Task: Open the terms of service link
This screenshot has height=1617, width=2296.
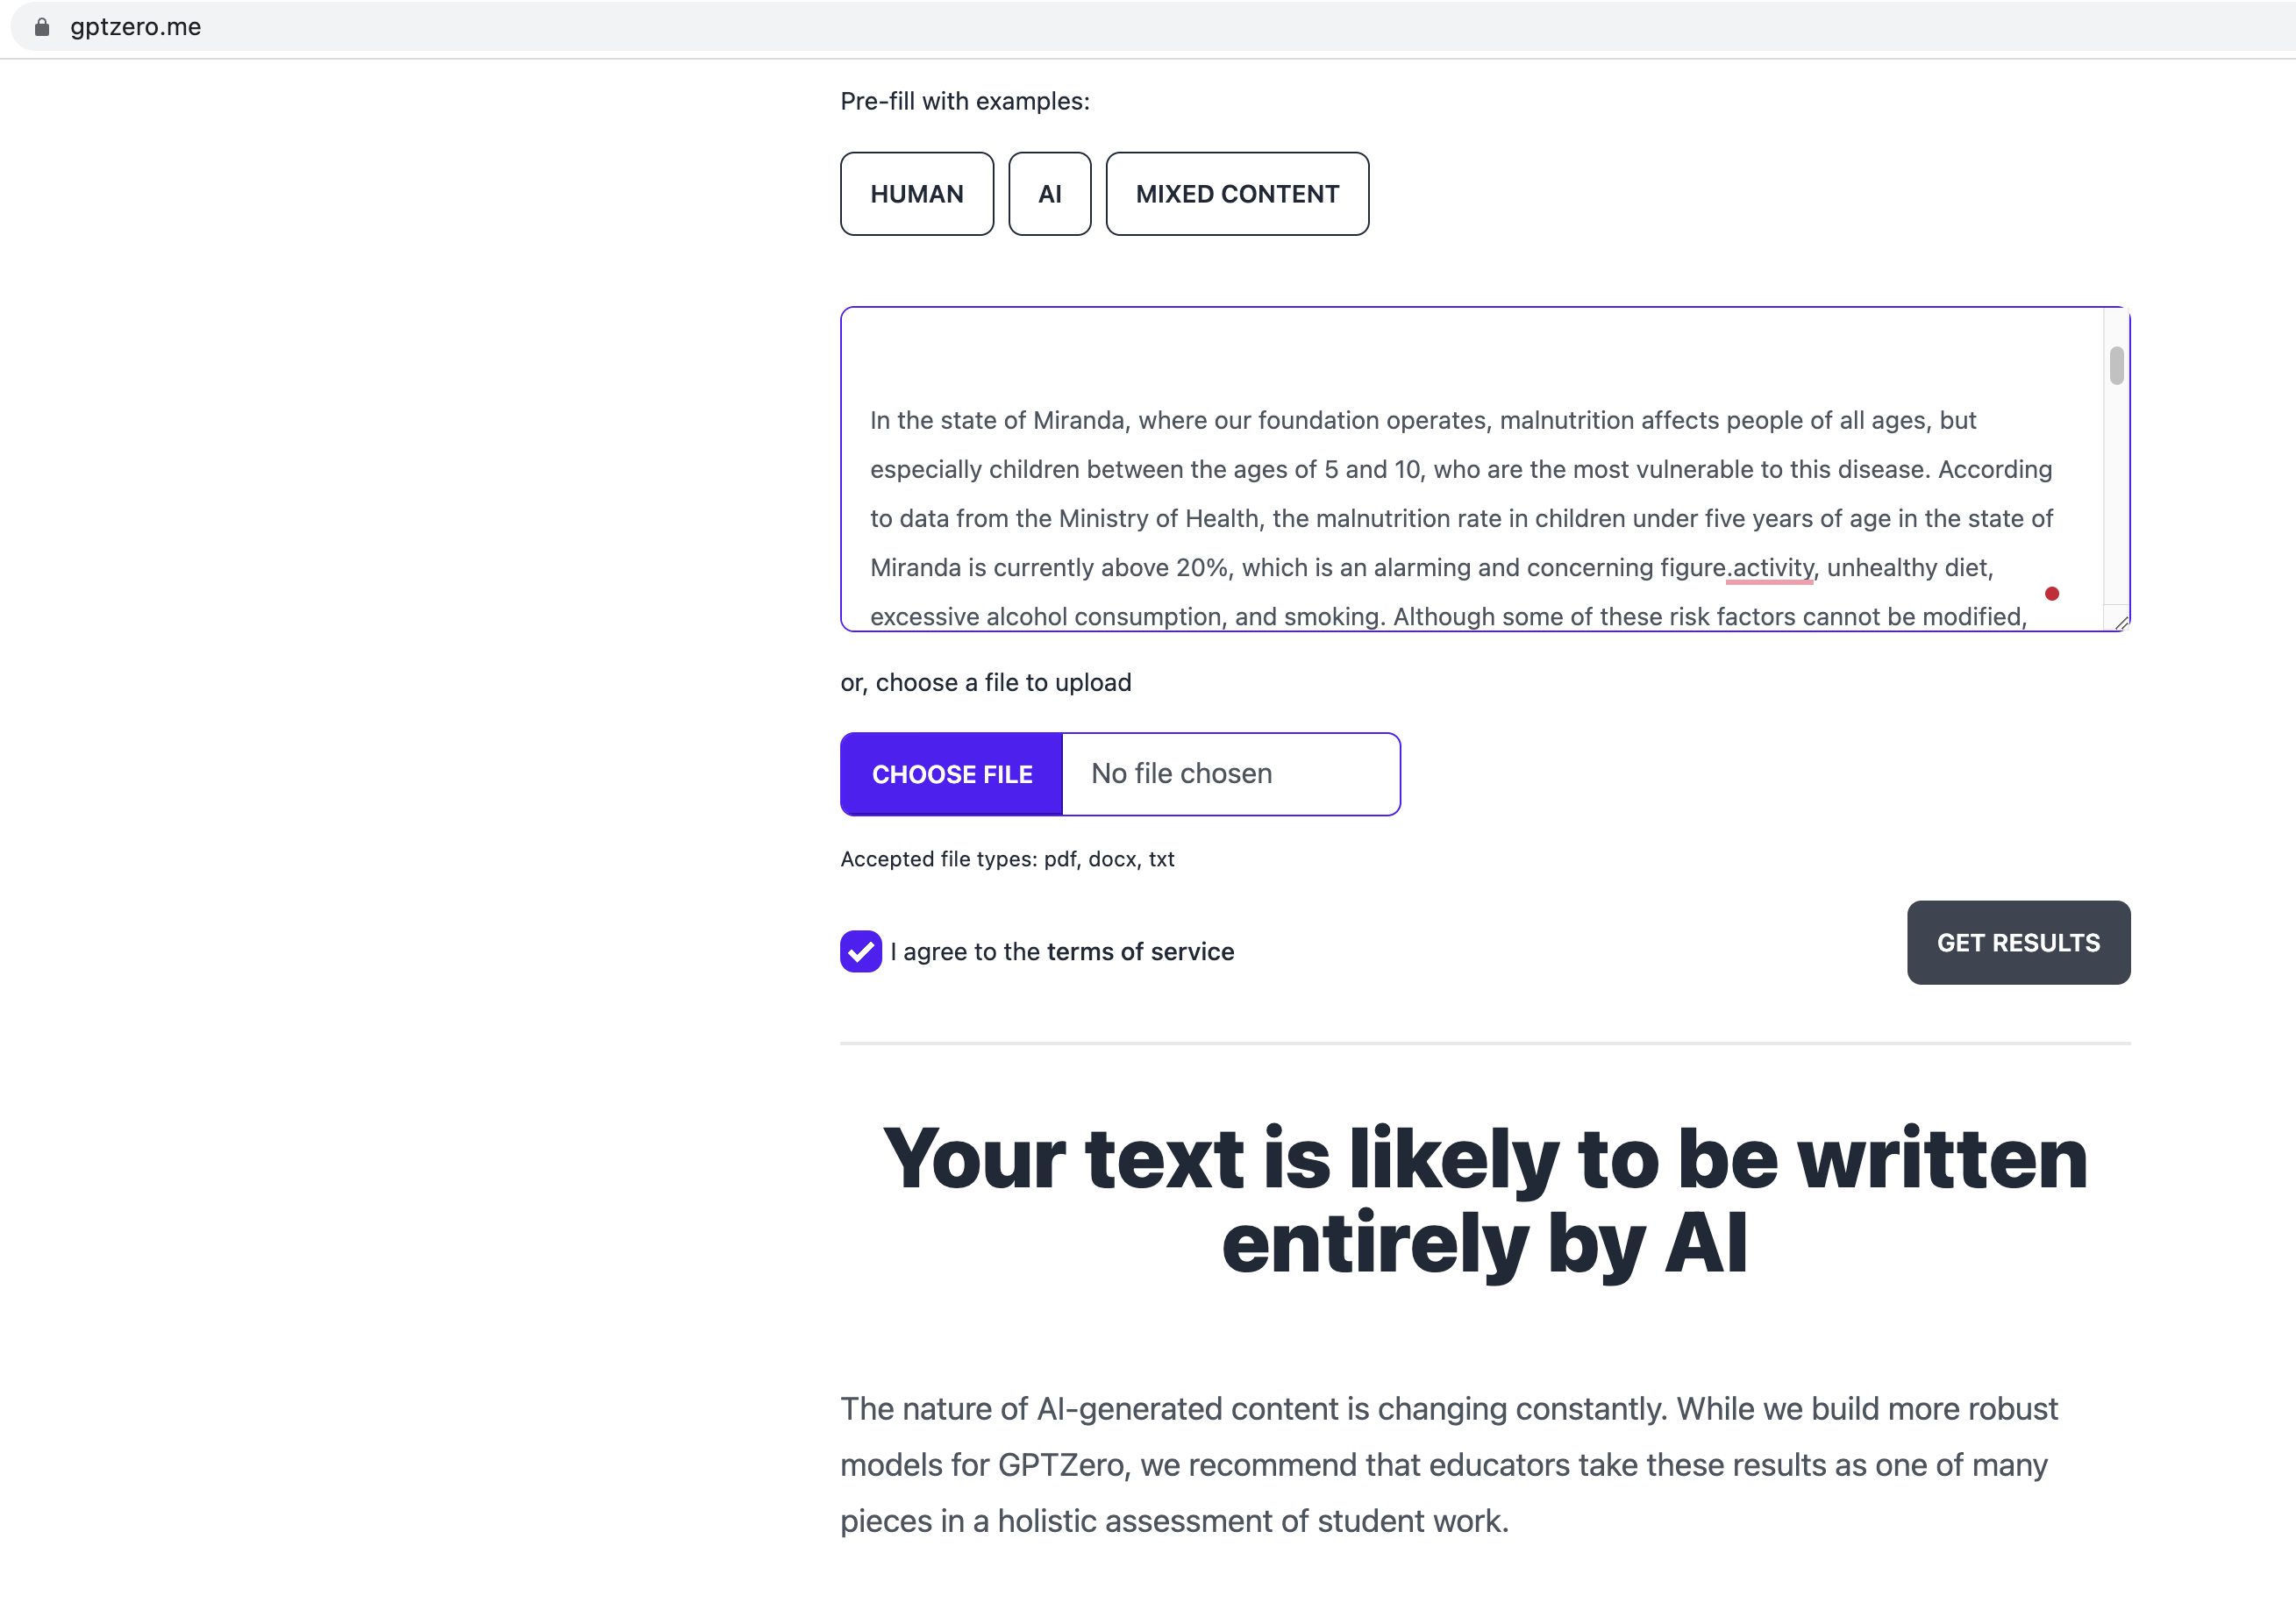Action: pyautogui.click(x=1140, y=951)
